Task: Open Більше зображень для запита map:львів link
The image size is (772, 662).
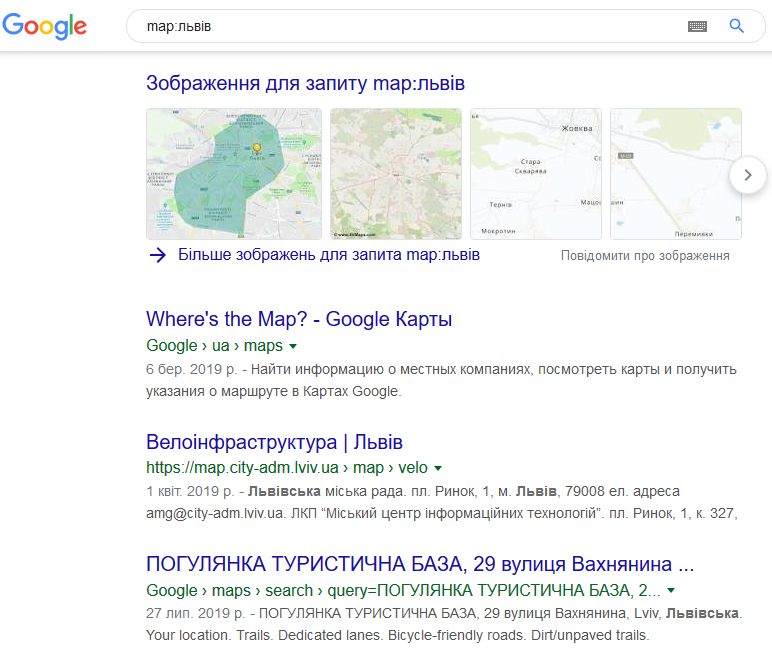Action: (x=329, y=255)
